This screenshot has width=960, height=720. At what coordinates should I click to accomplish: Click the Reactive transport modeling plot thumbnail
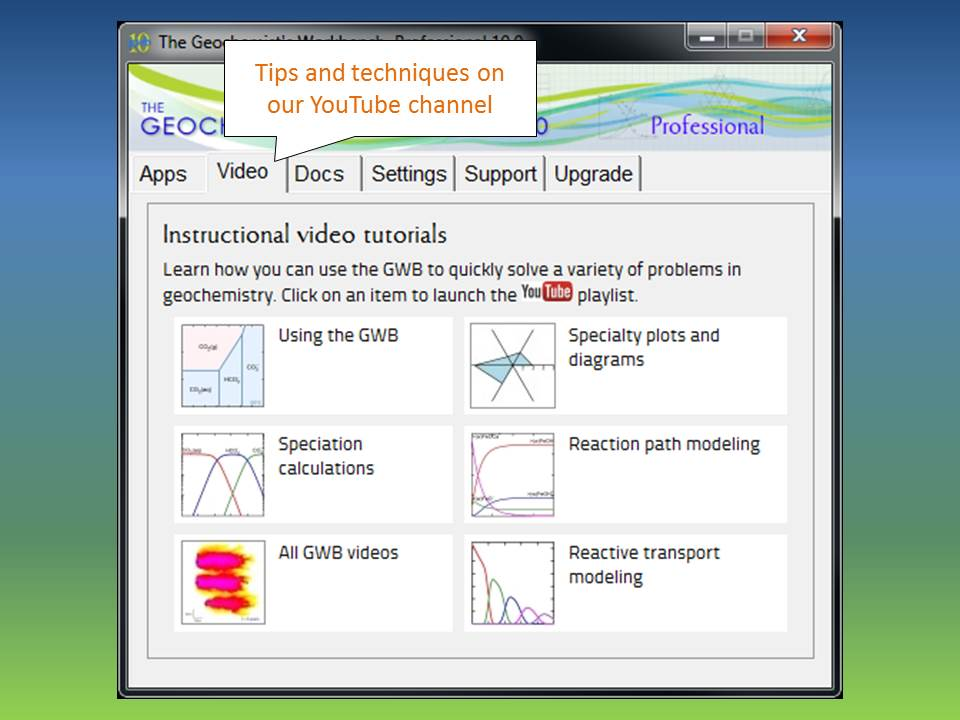point(512,583)
